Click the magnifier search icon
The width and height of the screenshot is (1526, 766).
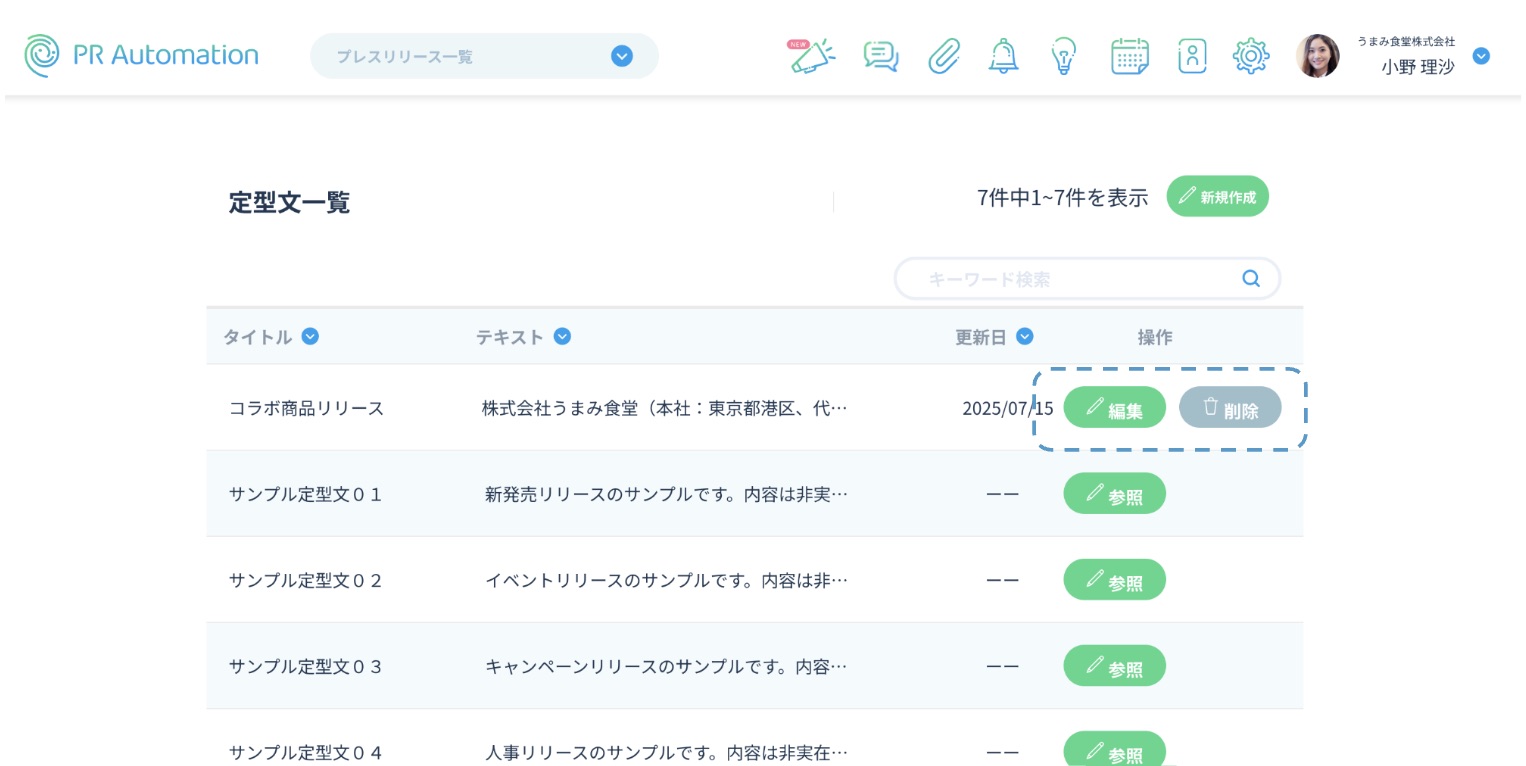click(x=1250, y=279)
